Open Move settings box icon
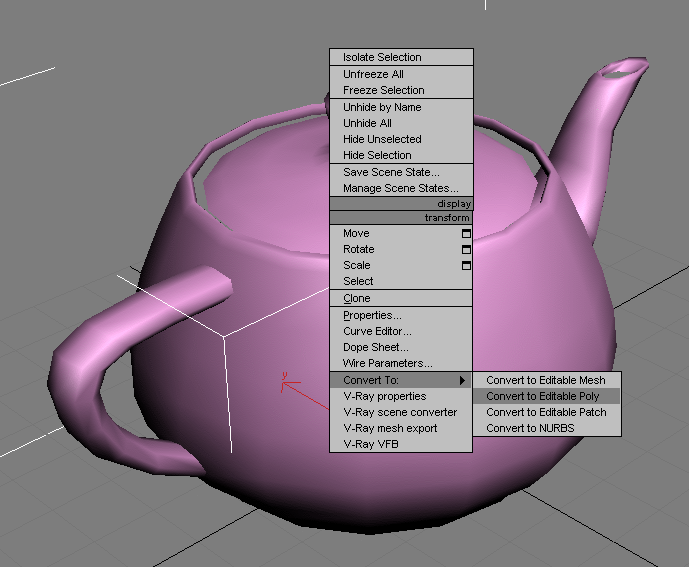This screenshot has height=567, width=689. click(x=466, y=234)
